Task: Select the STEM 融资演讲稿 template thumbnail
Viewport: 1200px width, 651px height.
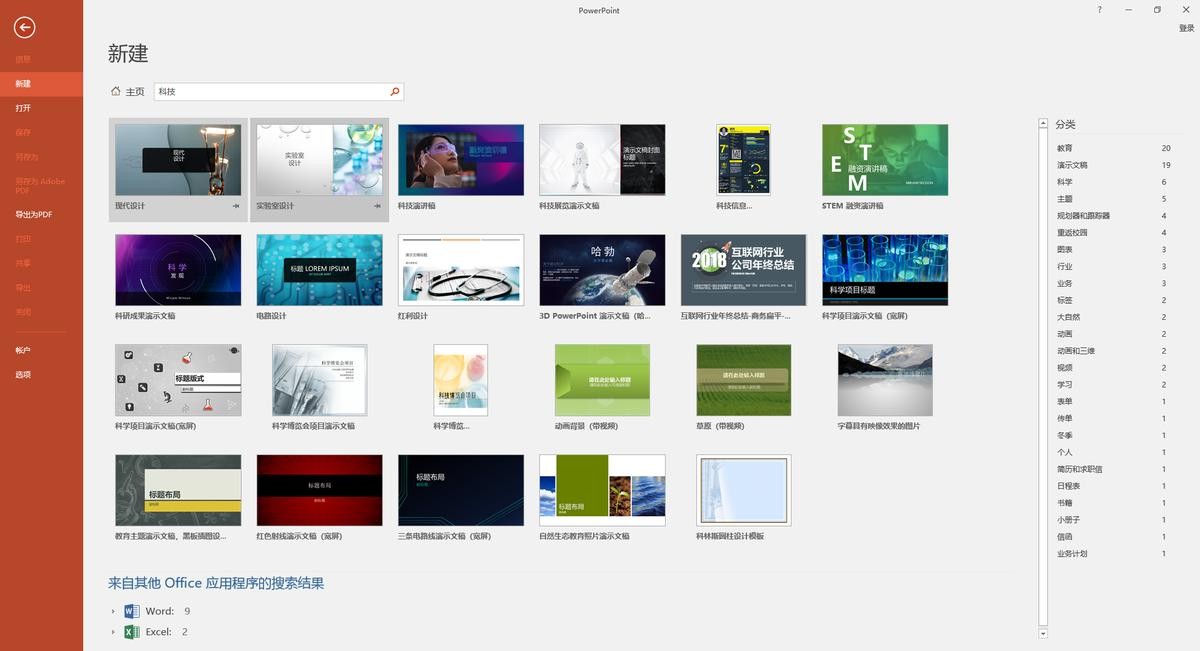Action: click(884, 160)
